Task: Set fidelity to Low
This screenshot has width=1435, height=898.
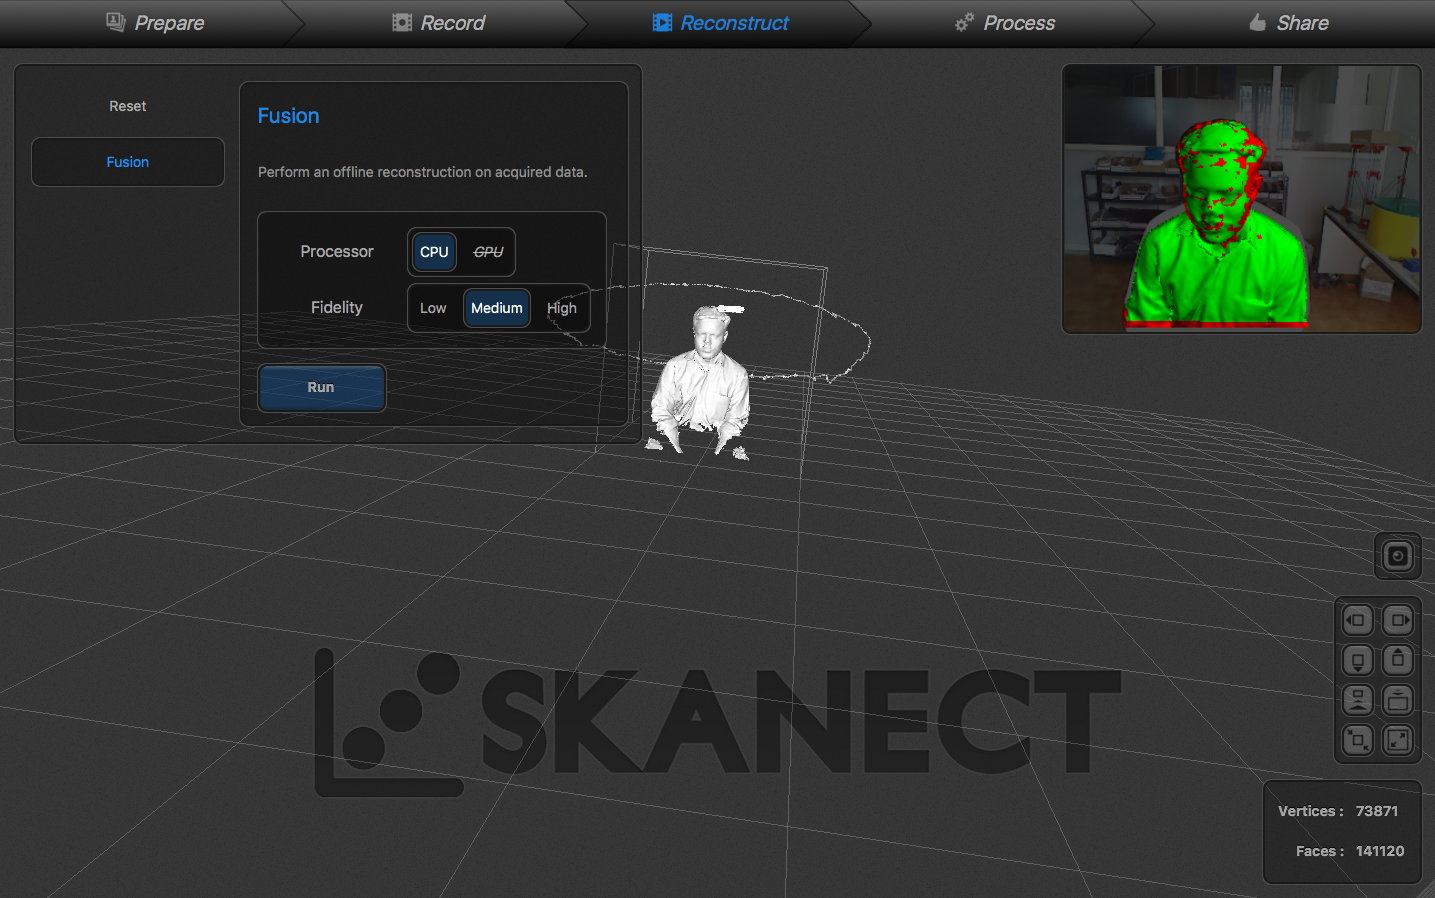Action: pyautogui.click(x=433, y=308)
